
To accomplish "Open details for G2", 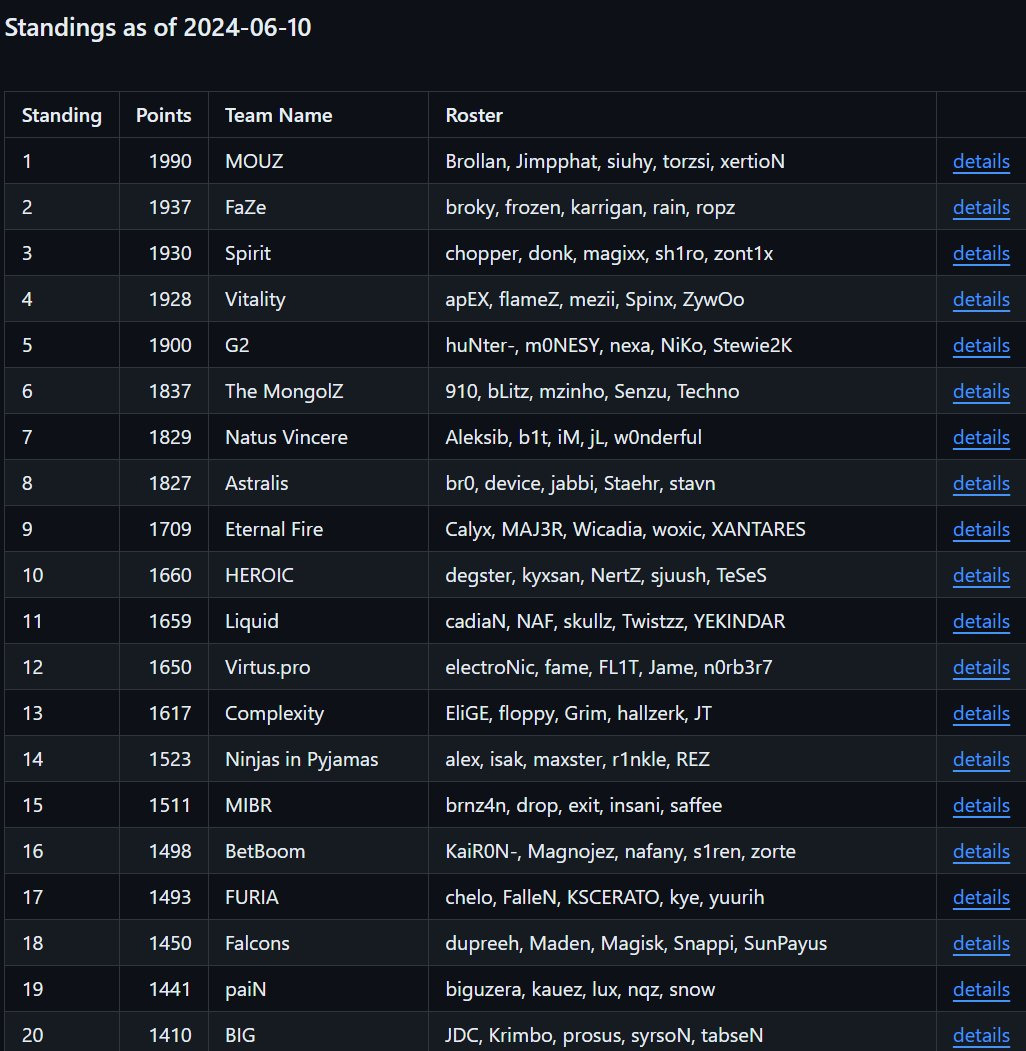I will tap(980, 345).
